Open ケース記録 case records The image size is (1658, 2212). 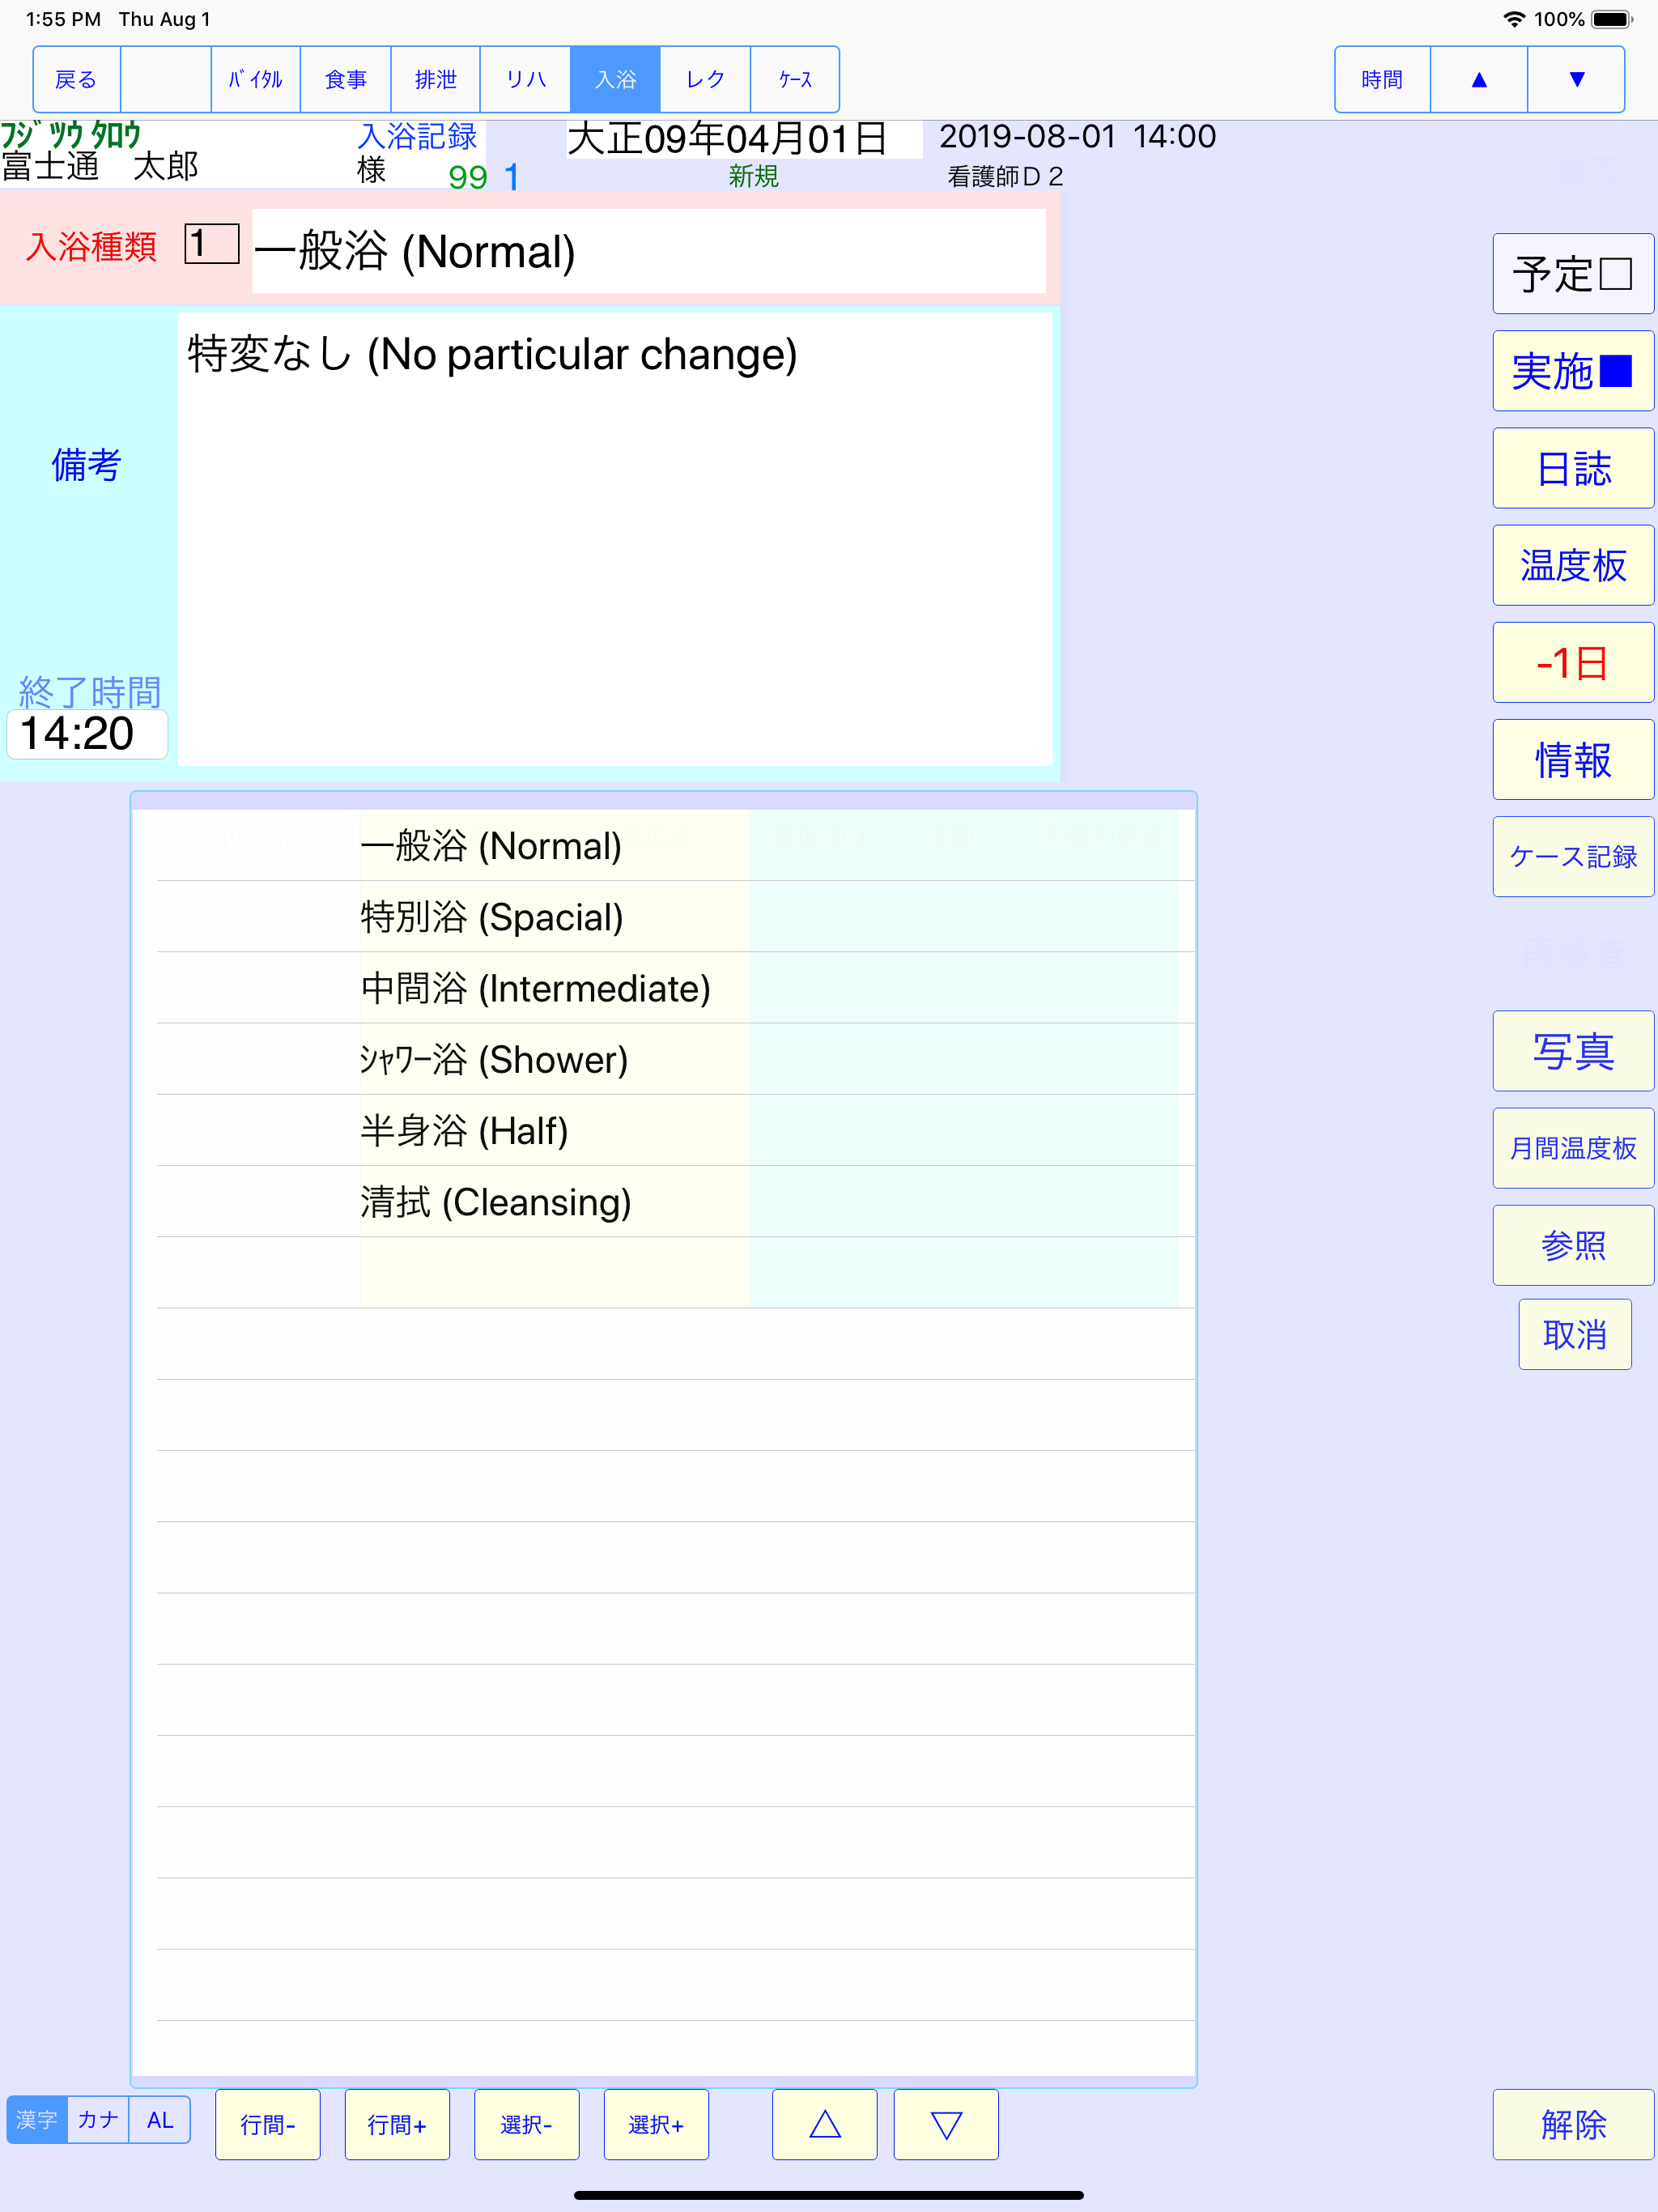click(1573, 856)
